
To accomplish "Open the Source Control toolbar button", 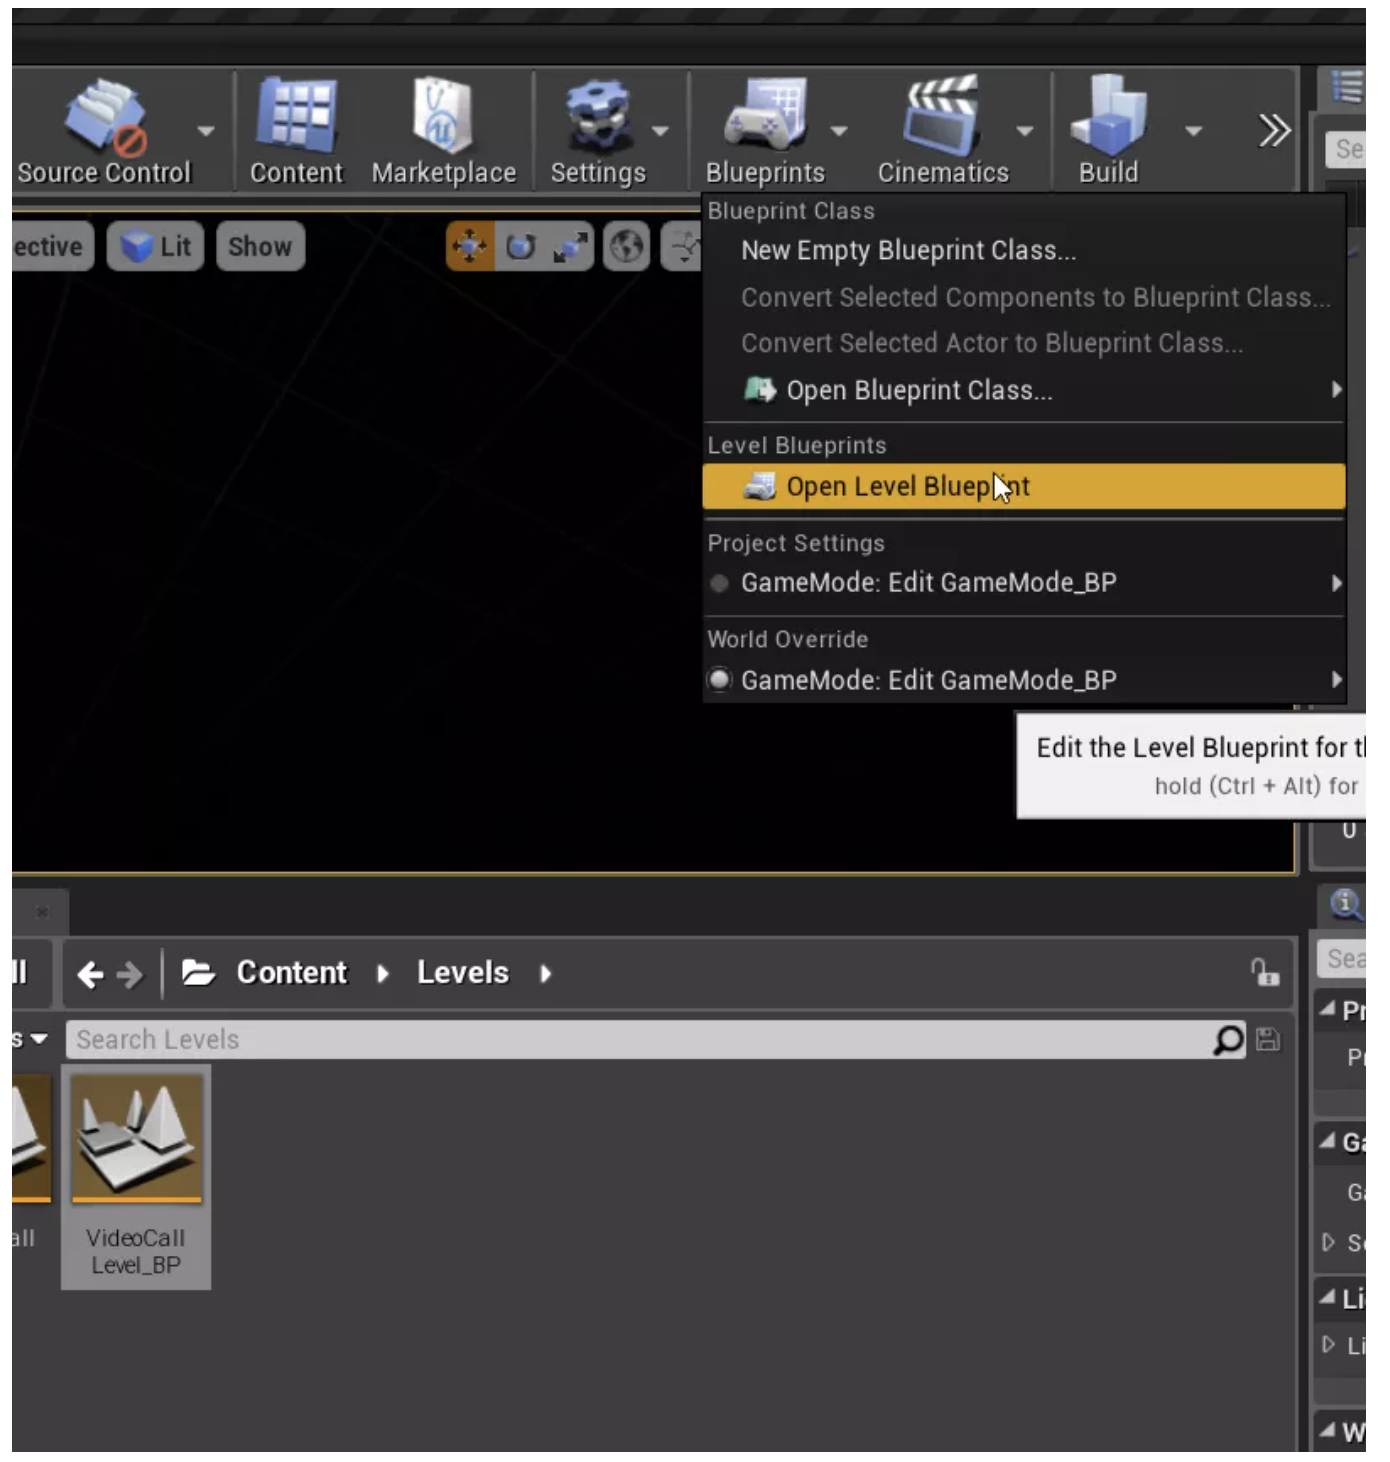I will pyautogui.click(x=103, y=131).
